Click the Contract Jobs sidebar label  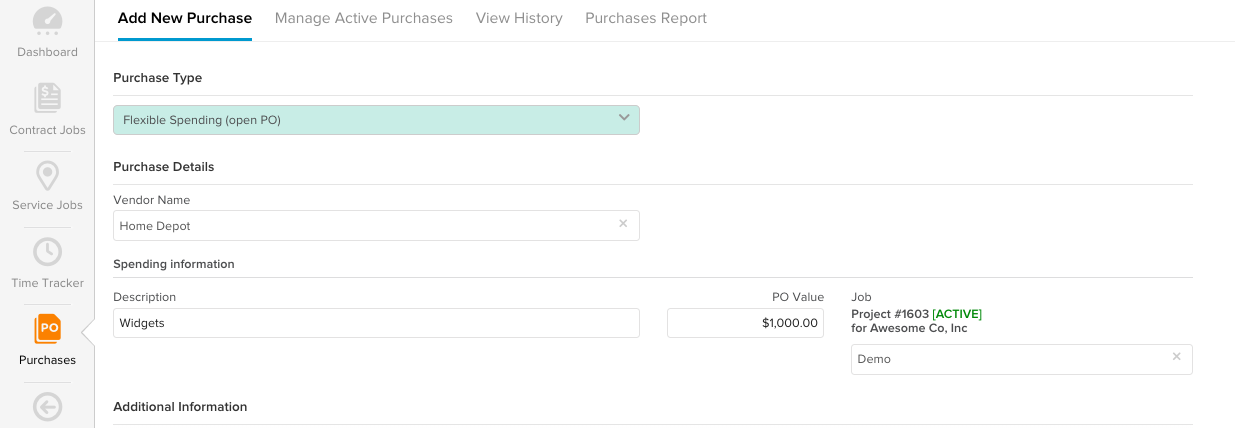pos(47,130)
